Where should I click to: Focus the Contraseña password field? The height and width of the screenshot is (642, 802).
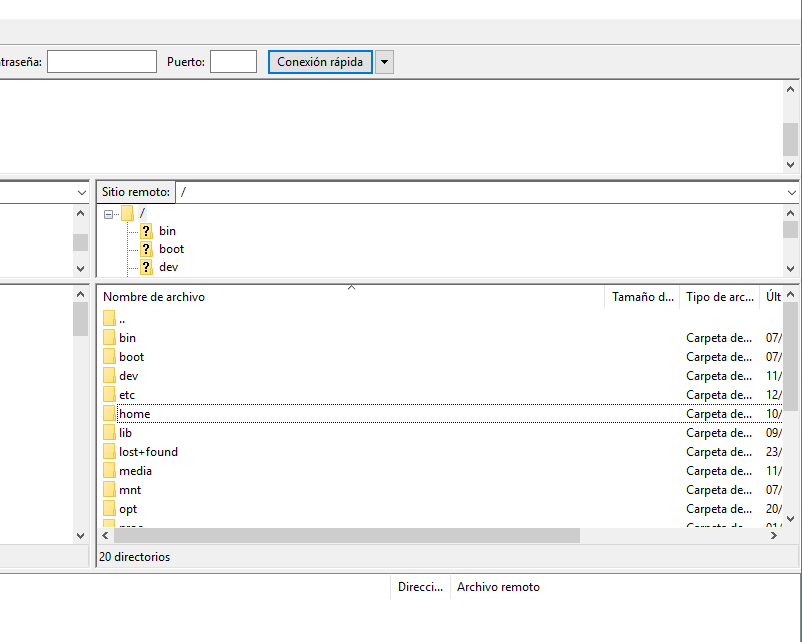pyautogui.click(x=101, y=62)
